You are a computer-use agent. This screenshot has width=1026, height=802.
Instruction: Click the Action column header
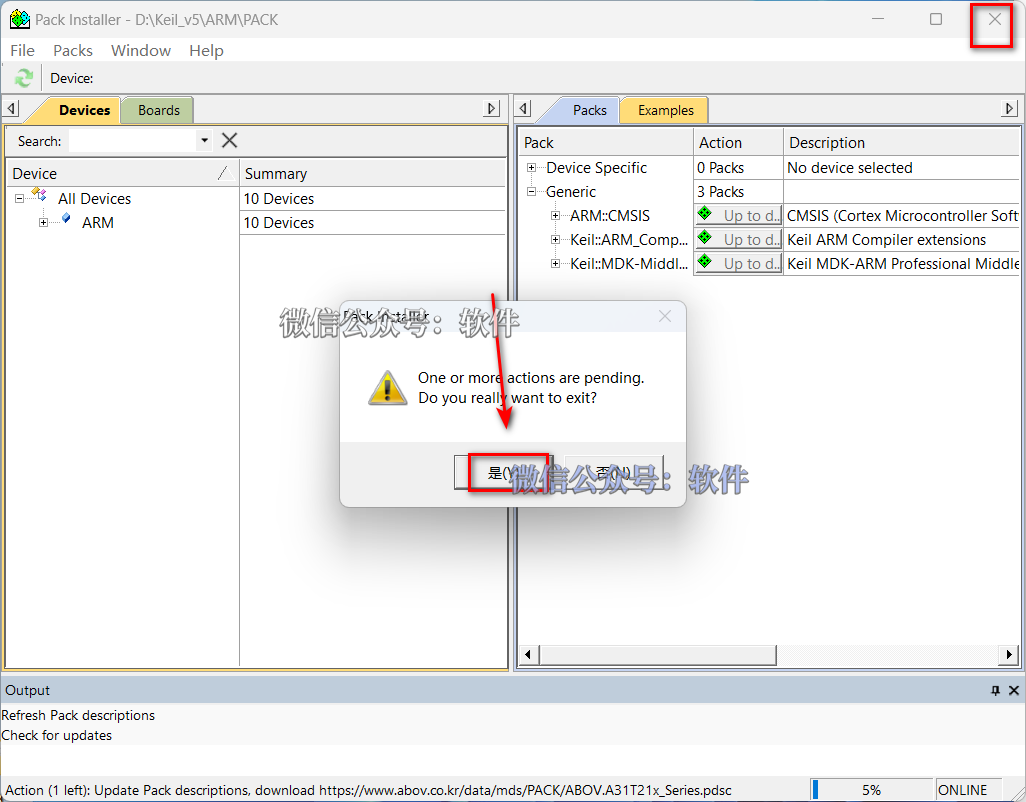click(x=738, y=142)
